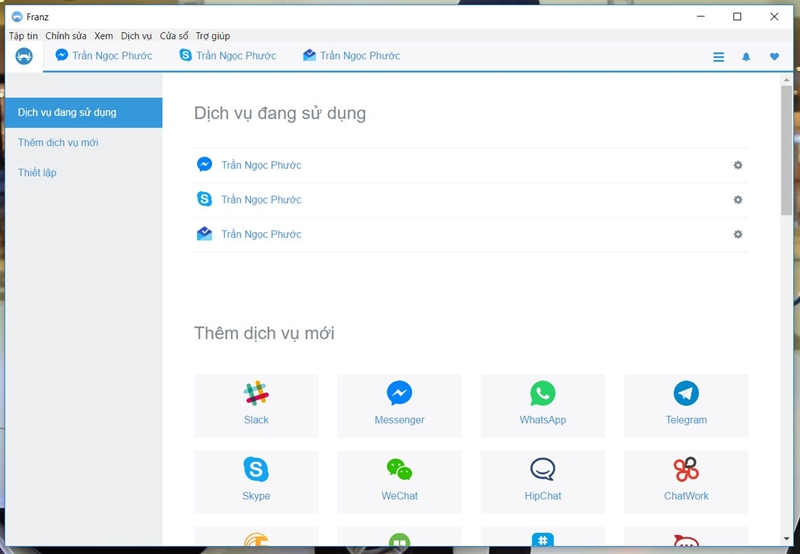This screenshot has width=800, height=554.
Task: Add Messenger service card
Action: coord(399,406)
